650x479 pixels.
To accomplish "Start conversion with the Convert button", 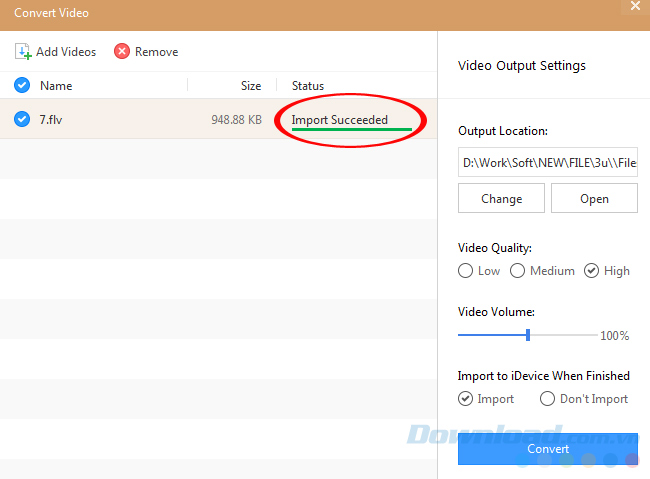I will click(548, 449).
